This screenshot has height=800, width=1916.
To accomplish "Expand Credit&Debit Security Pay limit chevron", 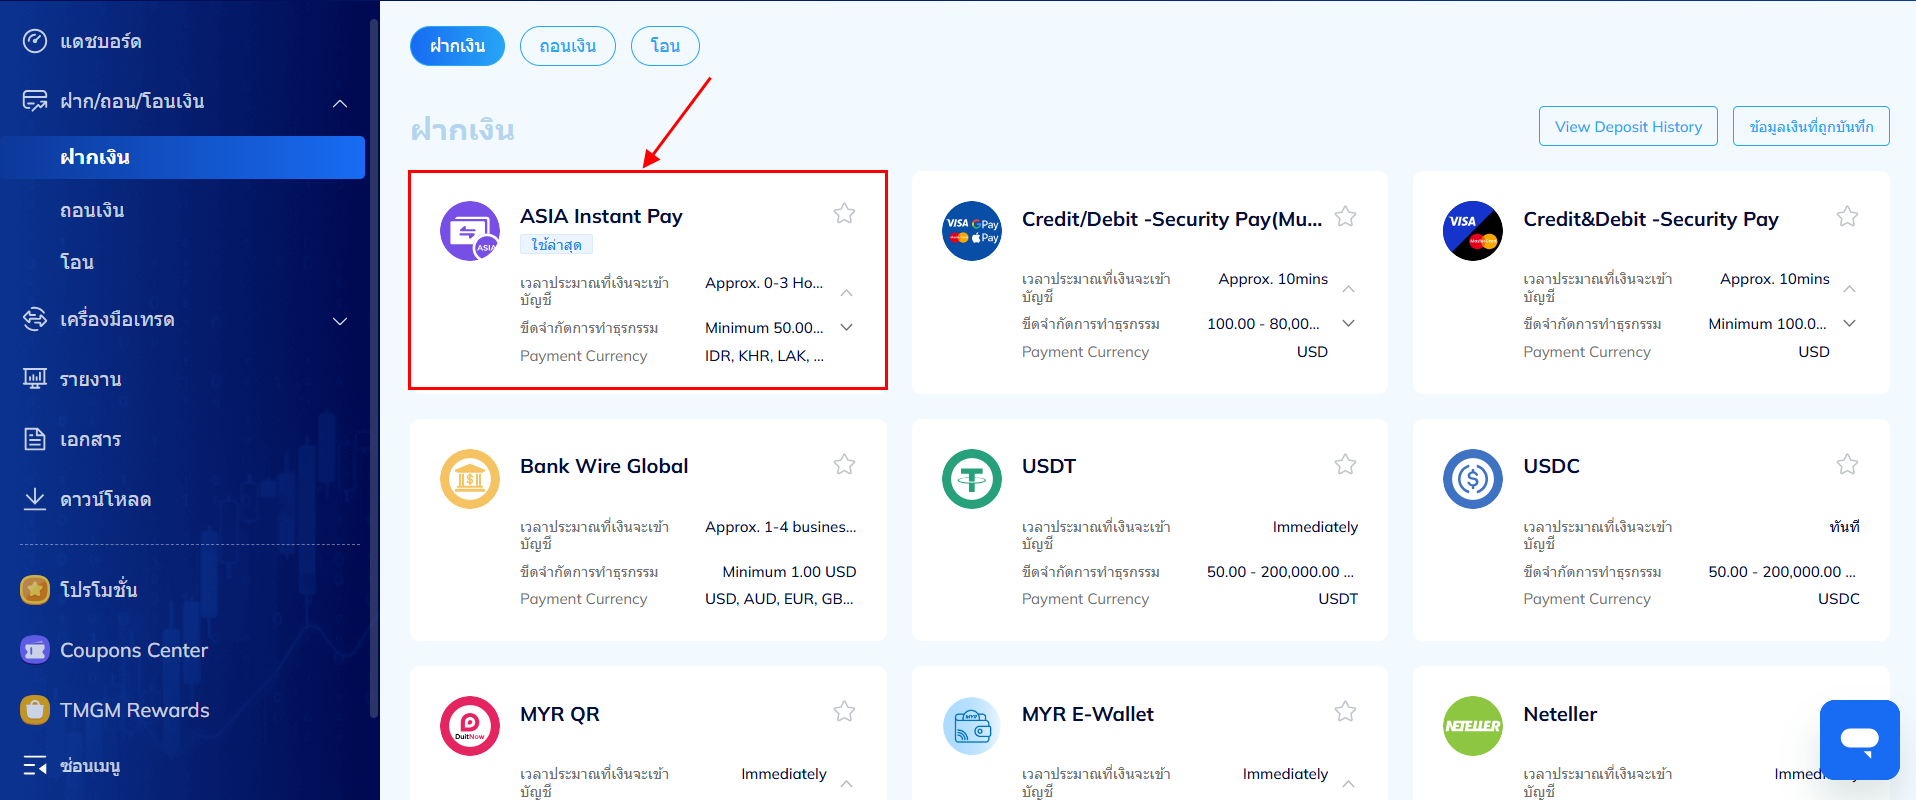I will 1850,323.
